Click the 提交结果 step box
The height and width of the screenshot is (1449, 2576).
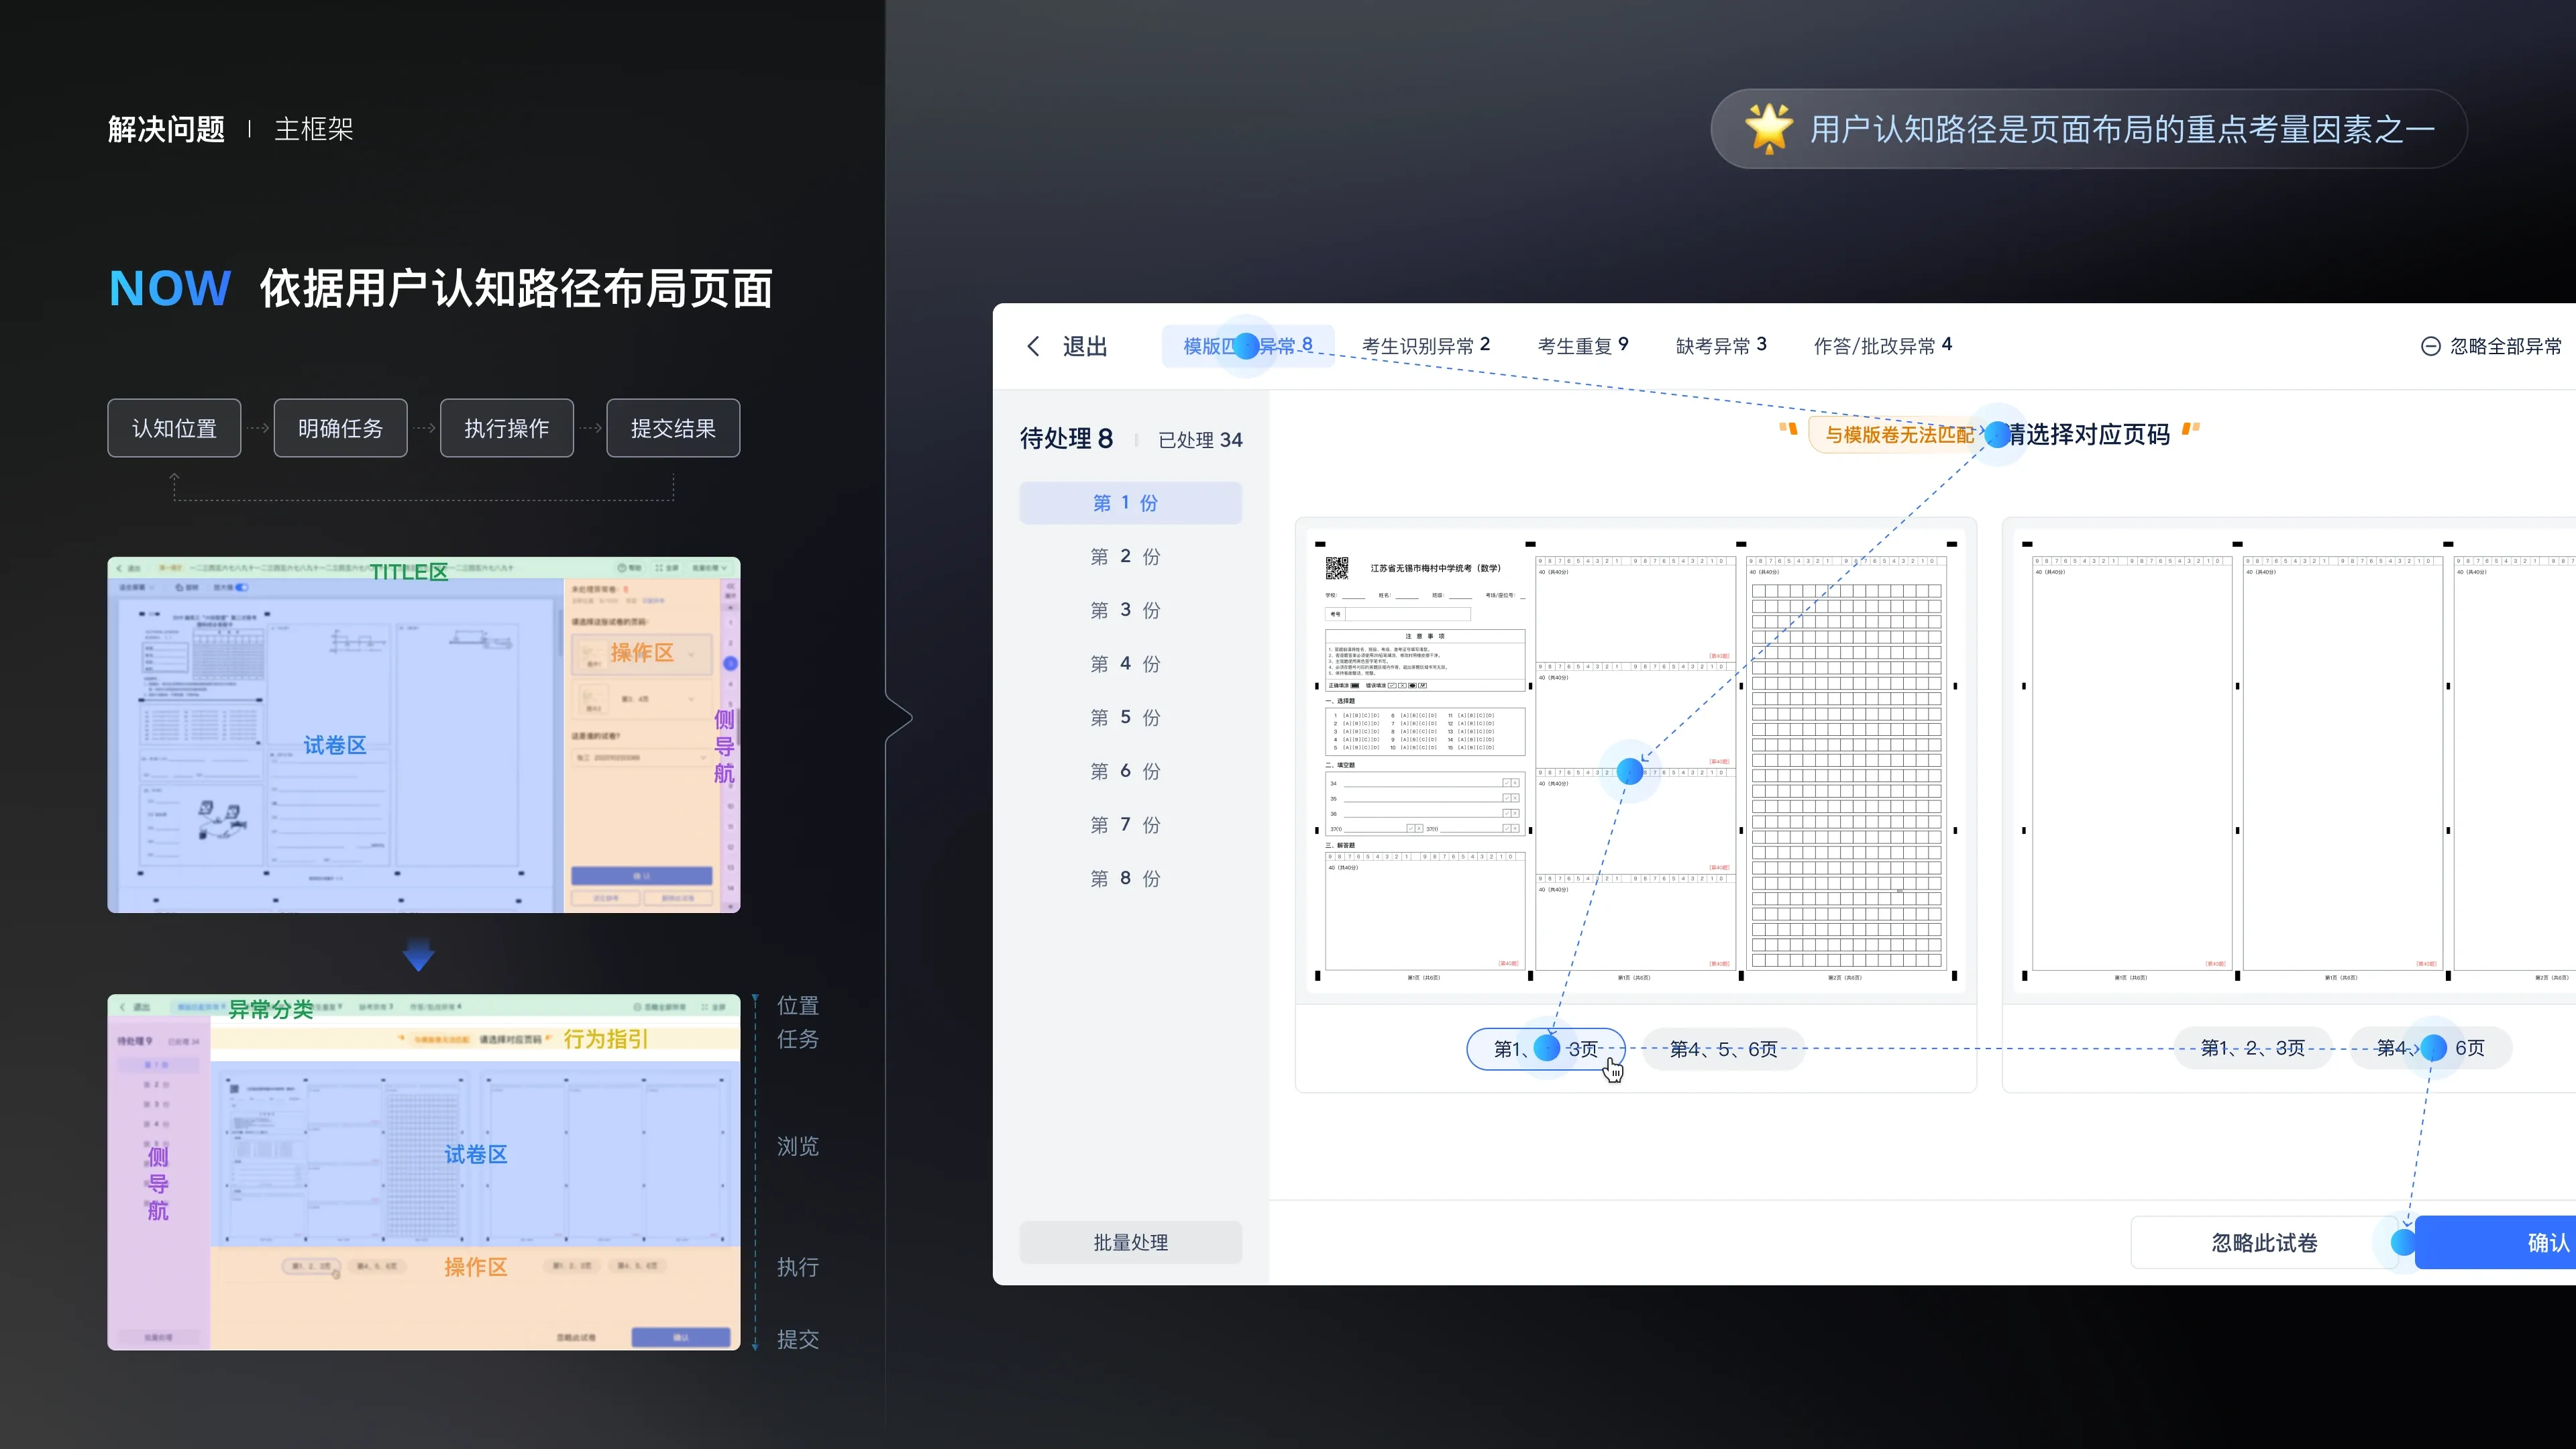click(673, 428)
